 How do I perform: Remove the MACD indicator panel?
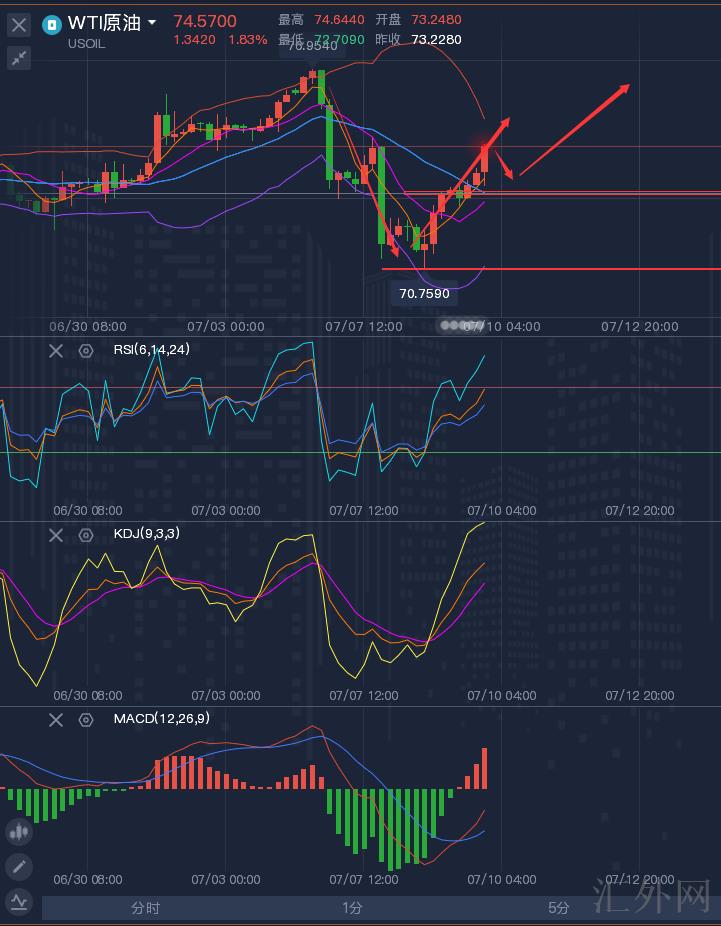tap(56, 720)
